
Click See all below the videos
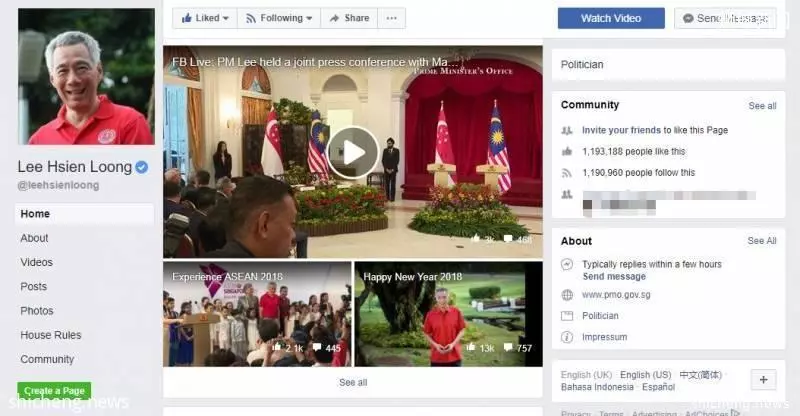pyautogui.click(x=353, y=382)
